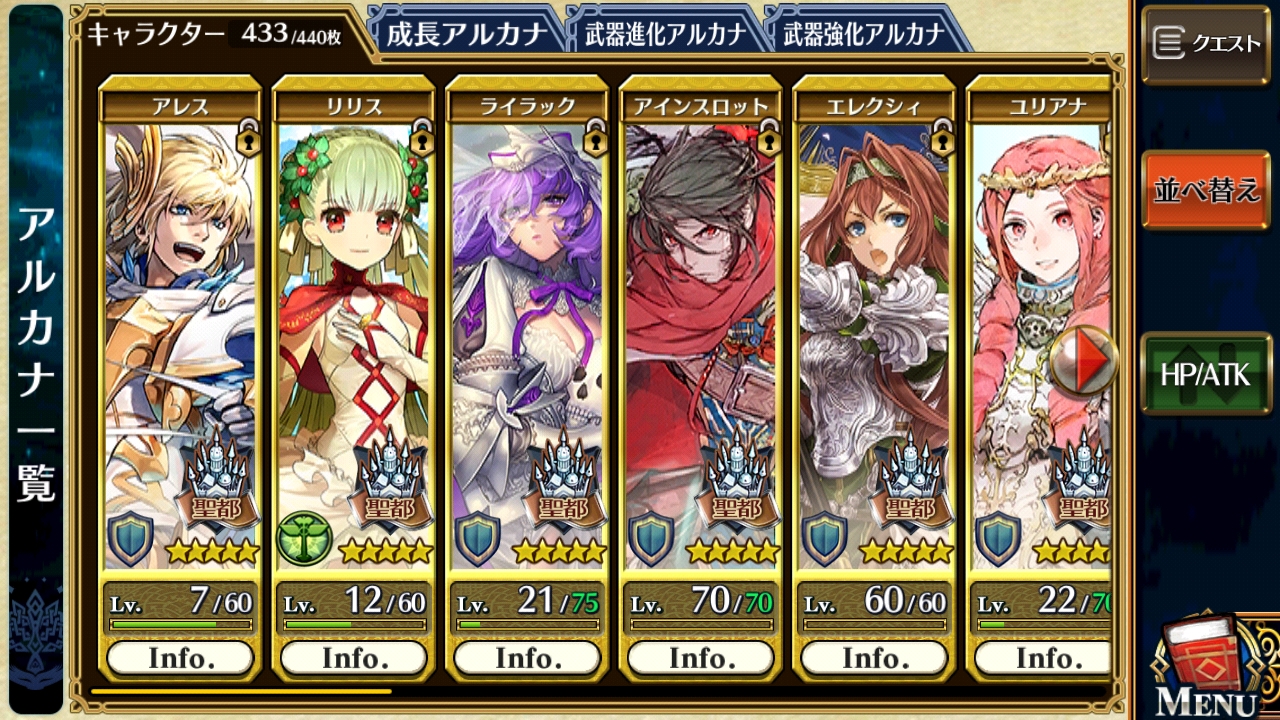The image size is (1280, 720).
Task: Click the 聖都 castle emblem on ライラック card
Action: [x=562, y=483]
